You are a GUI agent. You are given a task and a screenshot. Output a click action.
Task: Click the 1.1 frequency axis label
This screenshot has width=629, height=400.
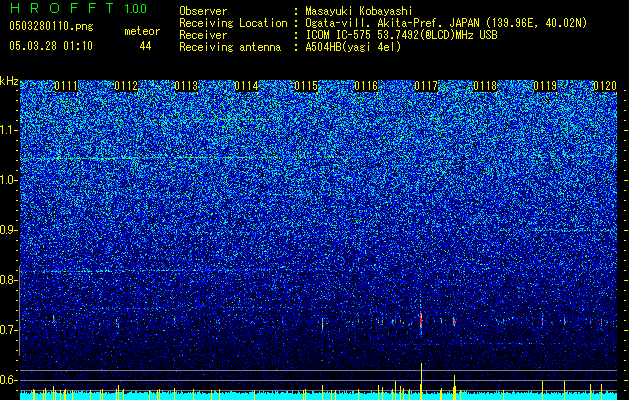8,130
